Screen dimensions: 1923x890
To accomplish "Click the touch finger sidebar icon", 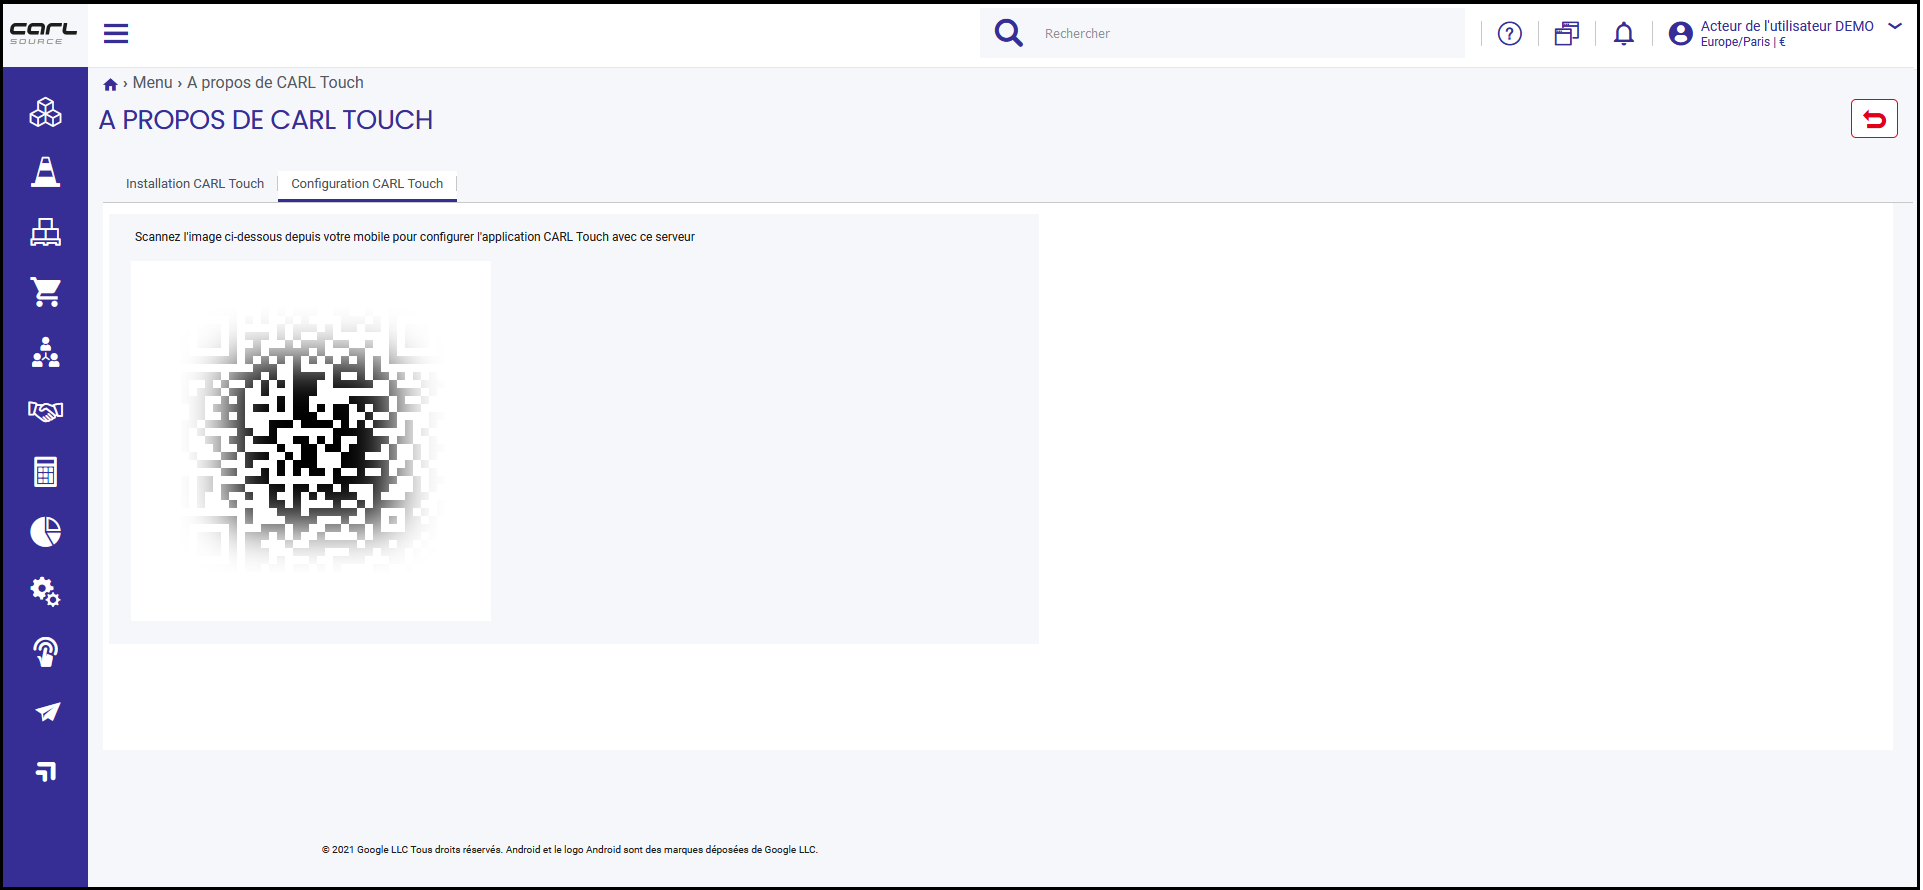I will [x=45, y=652].
